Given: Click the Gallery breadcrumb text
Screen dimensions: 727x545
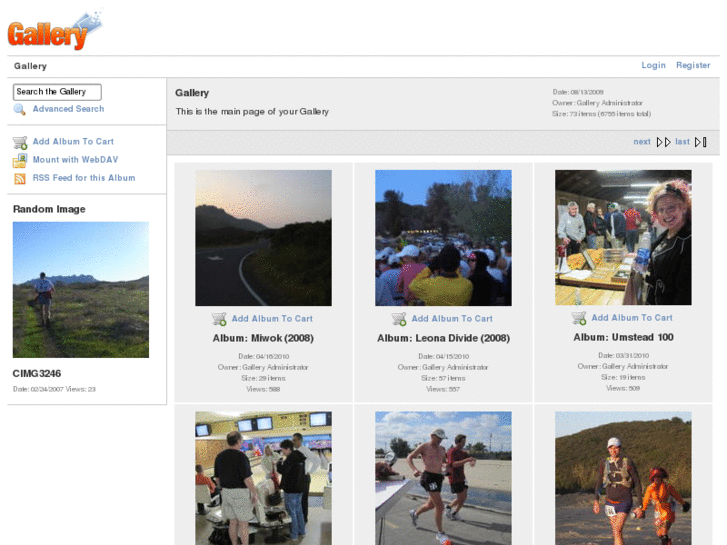Looking at the screenshot, I should (30, 66).
